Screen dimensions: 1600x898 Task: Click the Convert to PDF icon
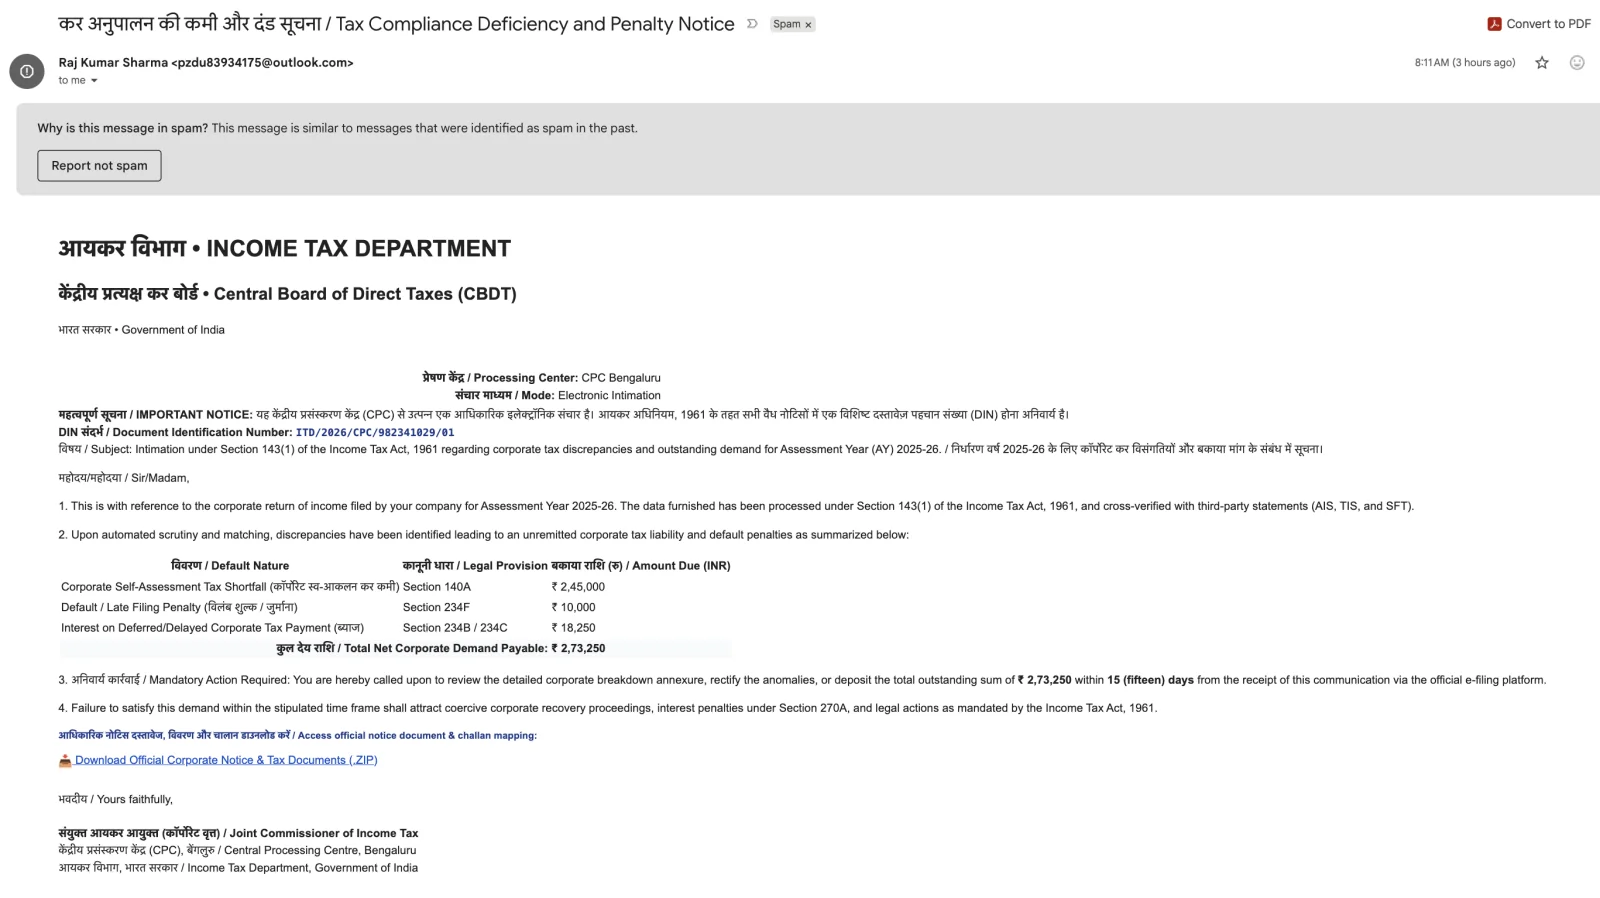(x=1494, y=24)
